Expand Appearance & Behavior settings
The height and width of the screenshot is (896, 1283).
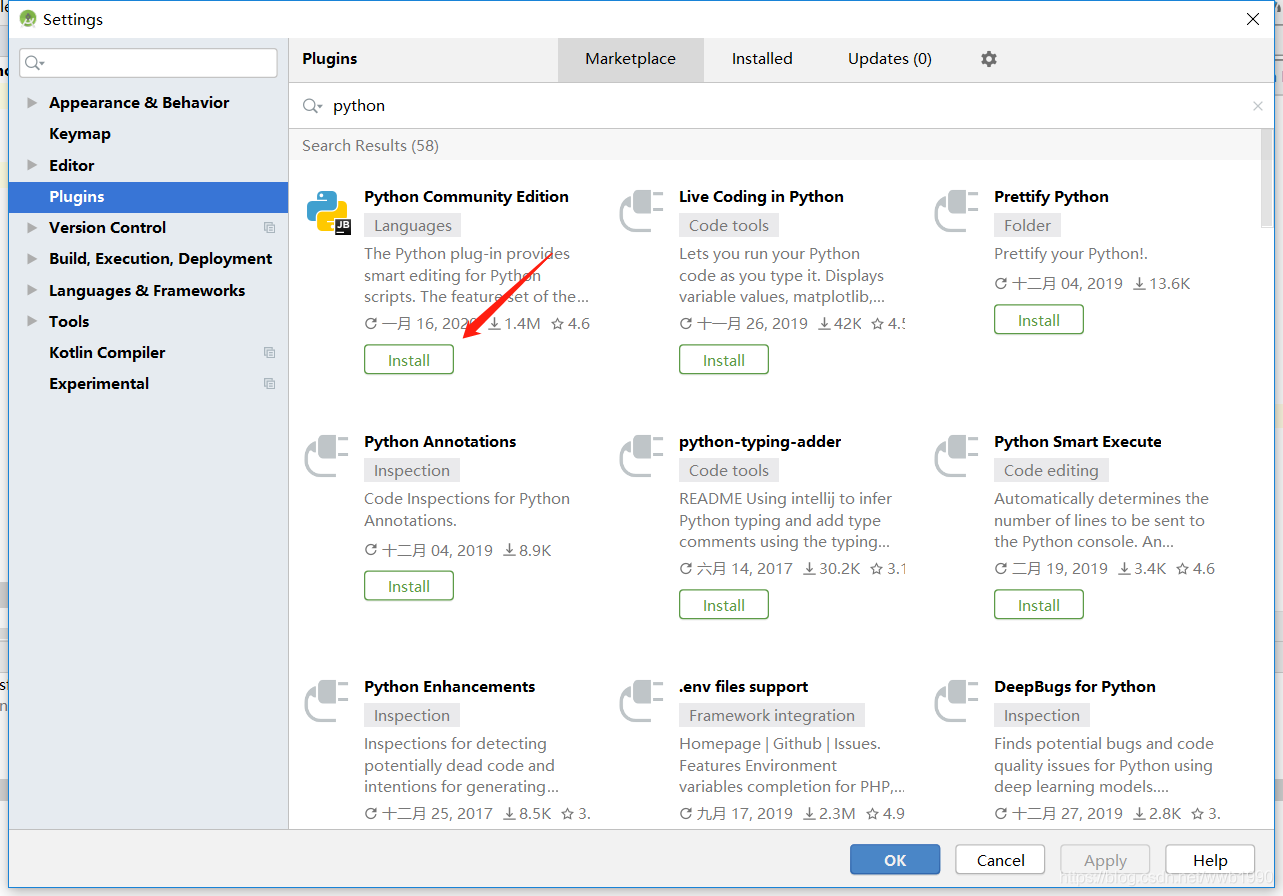coord(32,103)
